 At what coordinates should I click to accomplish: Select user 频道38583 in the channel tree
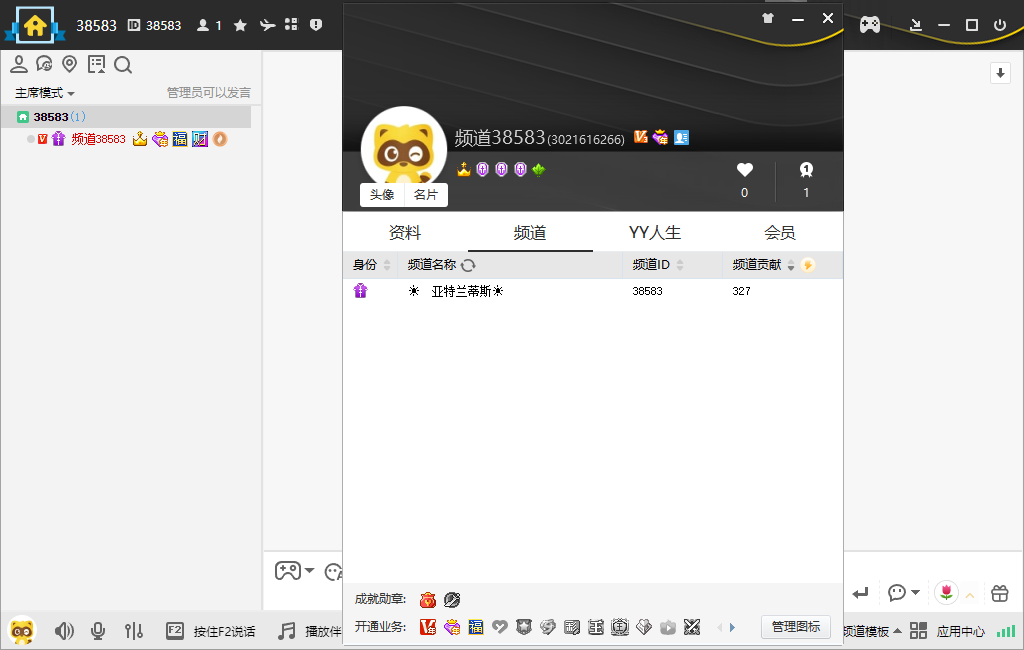pyautogui.click(x=98, y=139)
